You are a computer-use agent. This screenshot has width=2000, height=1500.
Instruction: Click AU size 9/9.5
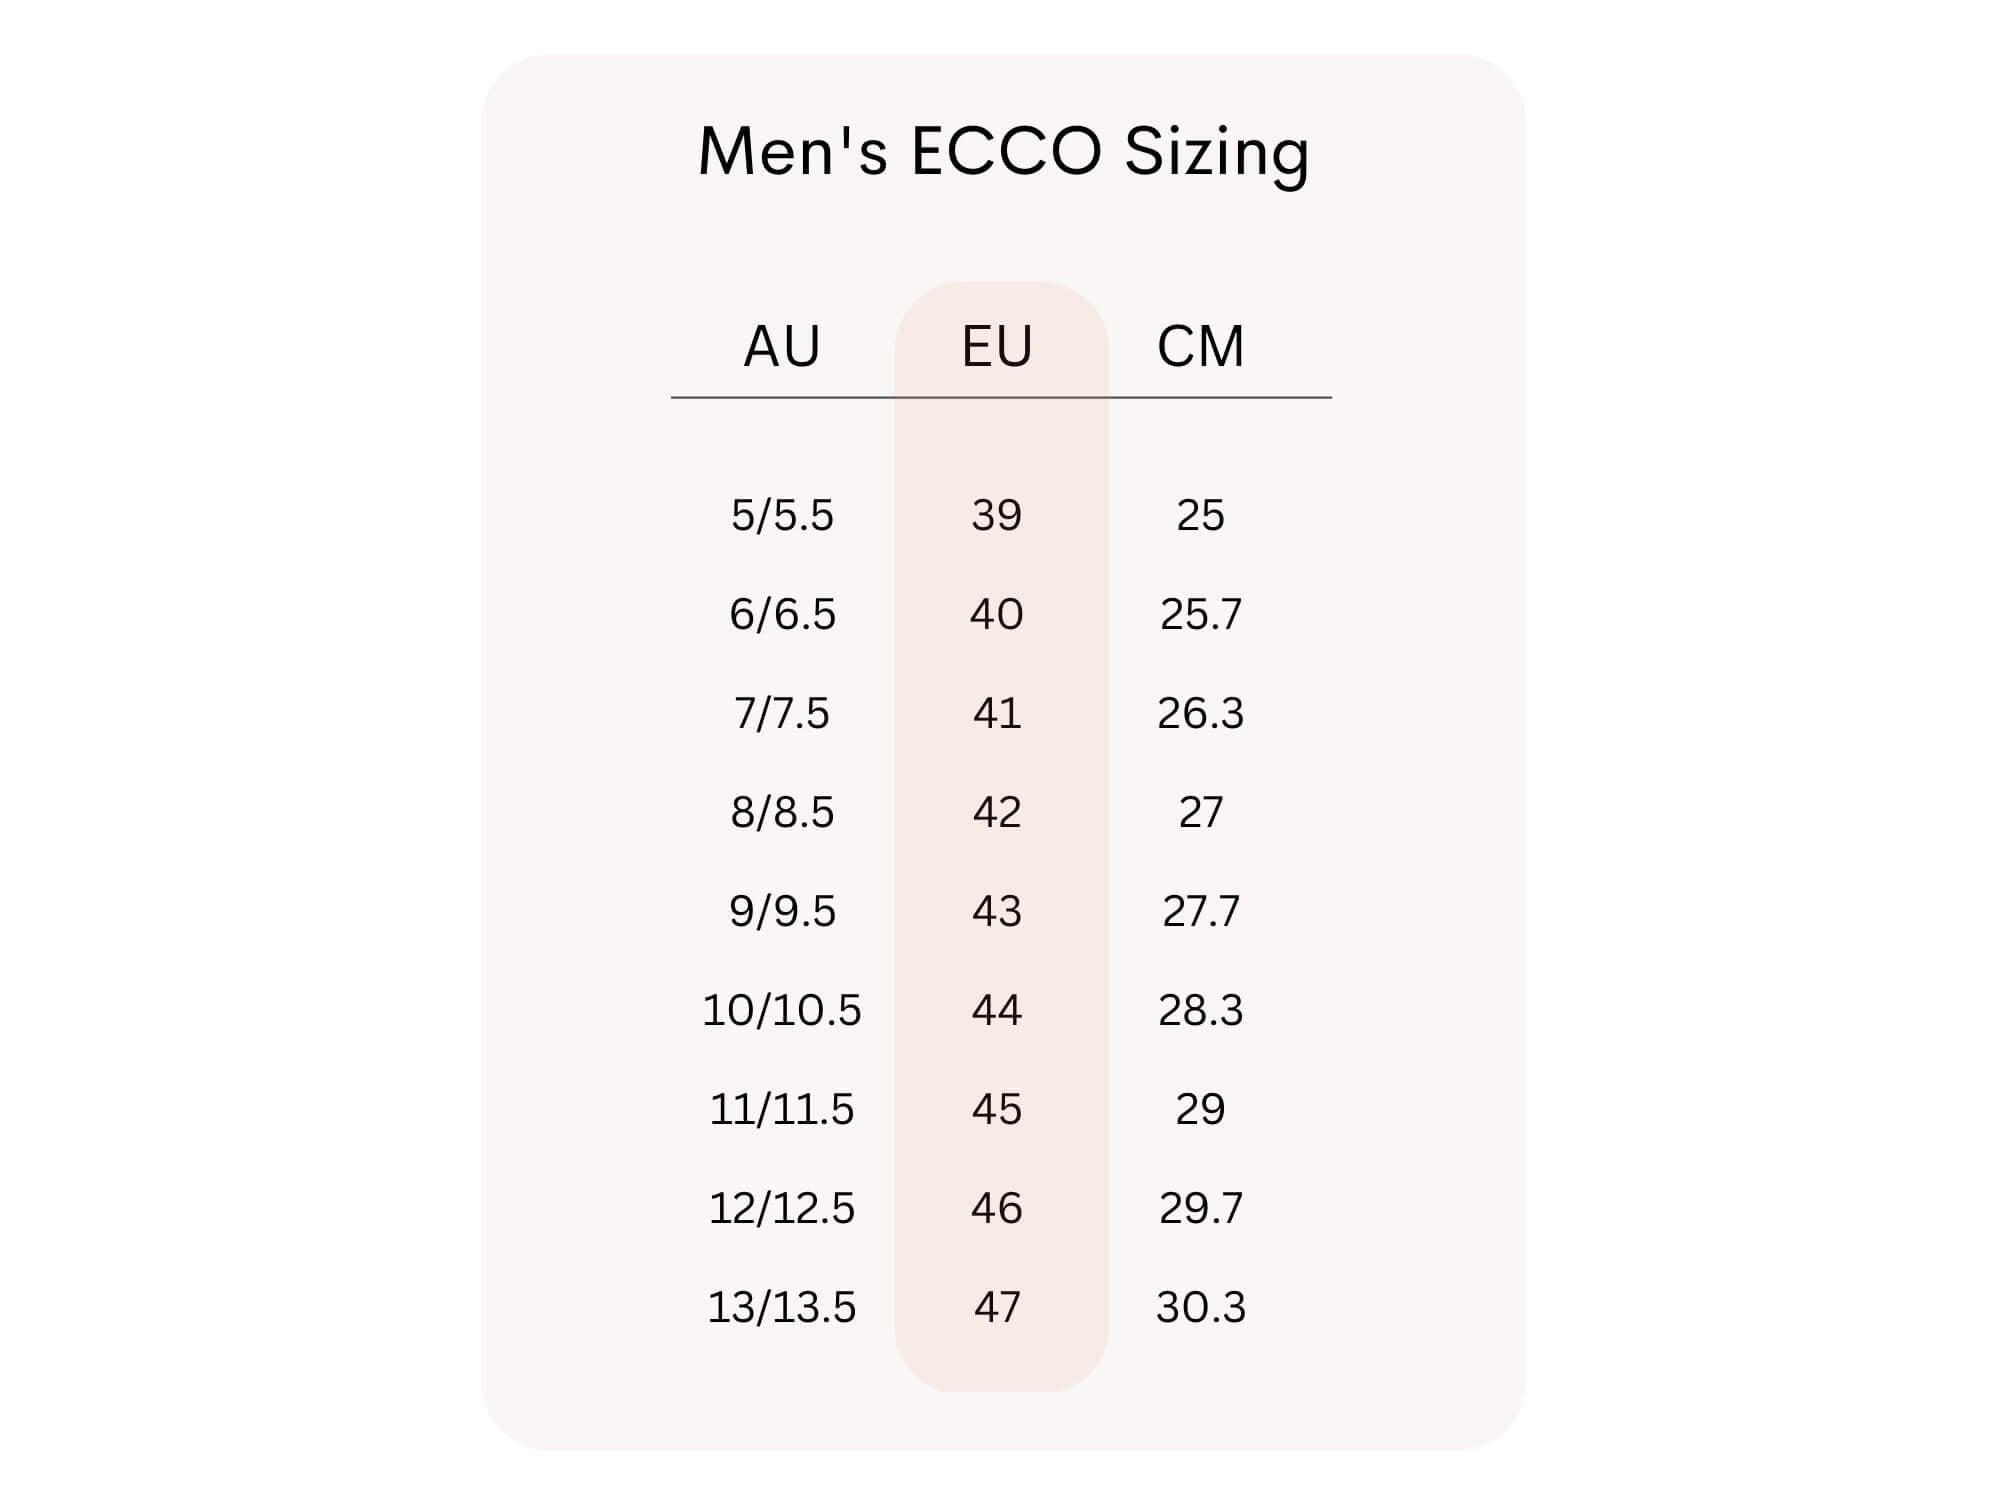tap(782, 911)
